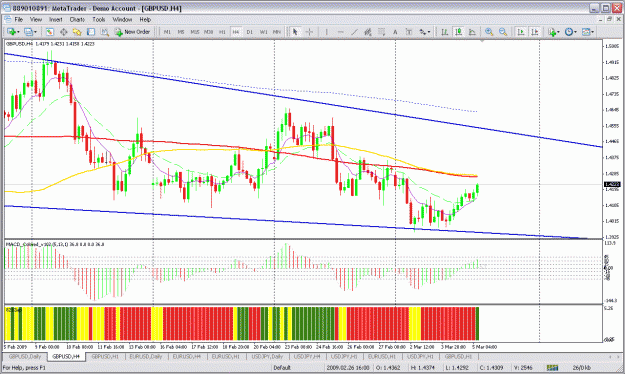Switch chart to Candlesticks mode
The height and width of the screenshot is (374, 625).
(458, 32)
